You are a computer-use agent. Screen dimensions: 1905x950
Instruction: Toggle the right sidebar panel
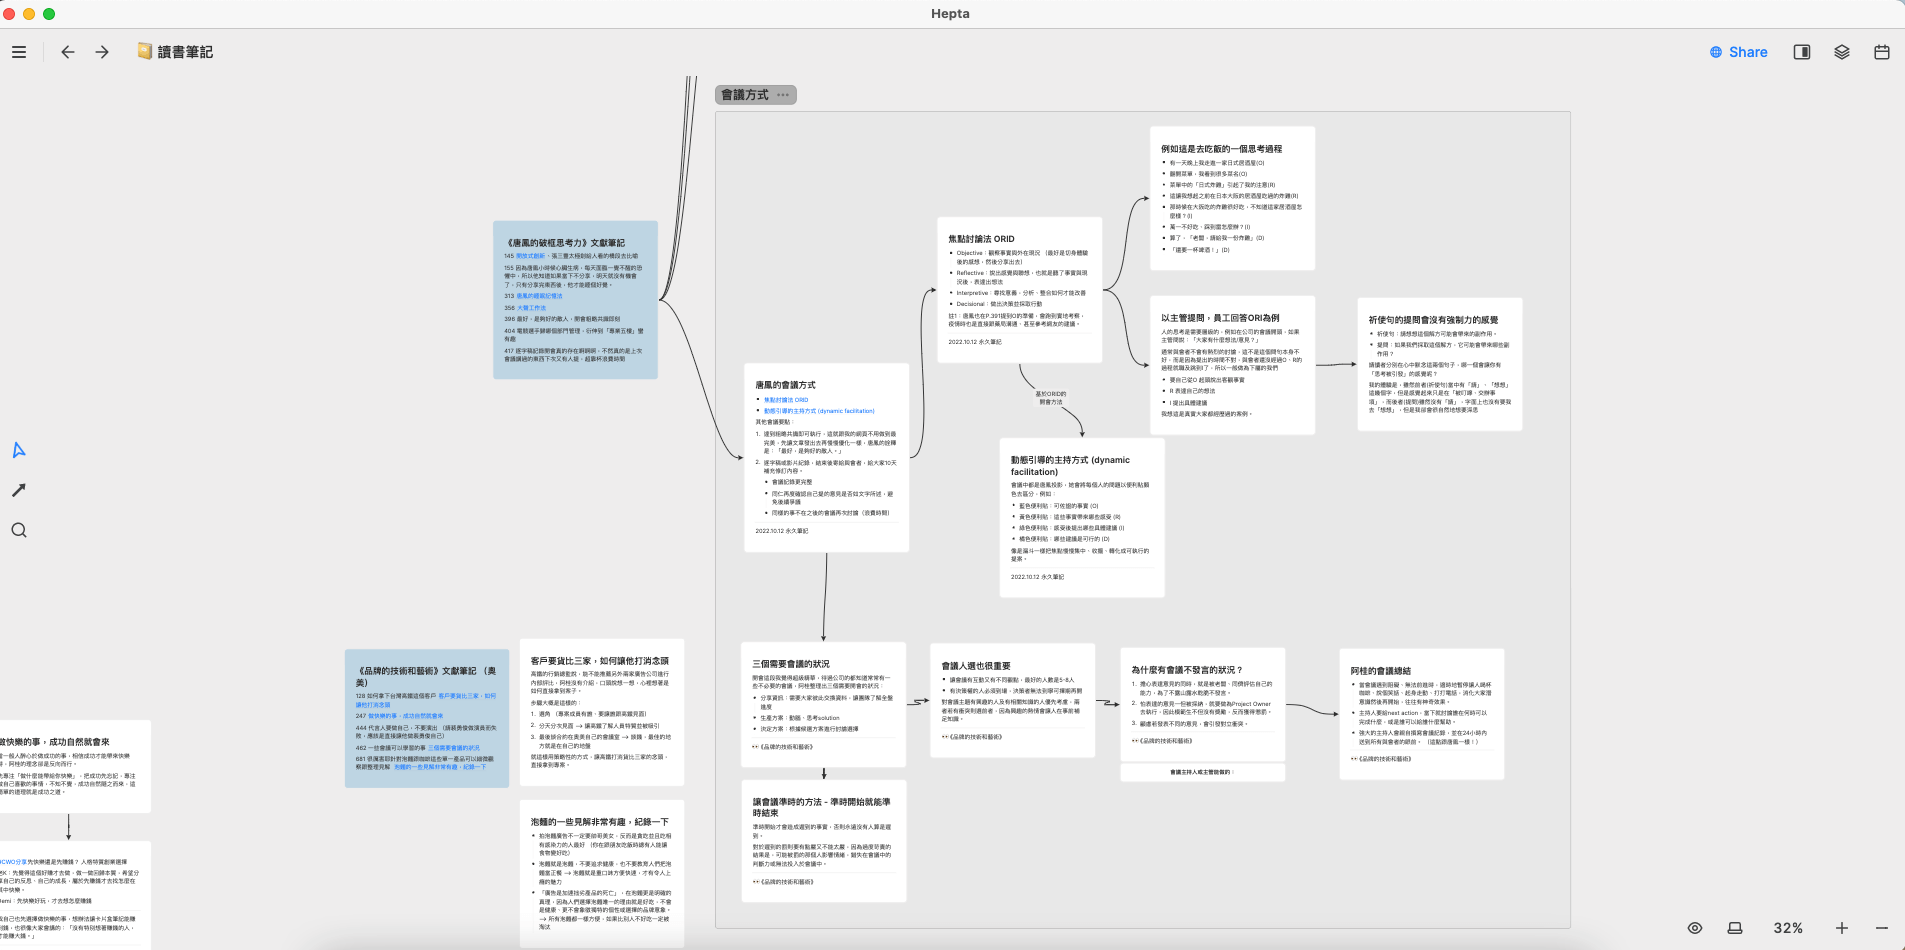tap(1801, 52)
